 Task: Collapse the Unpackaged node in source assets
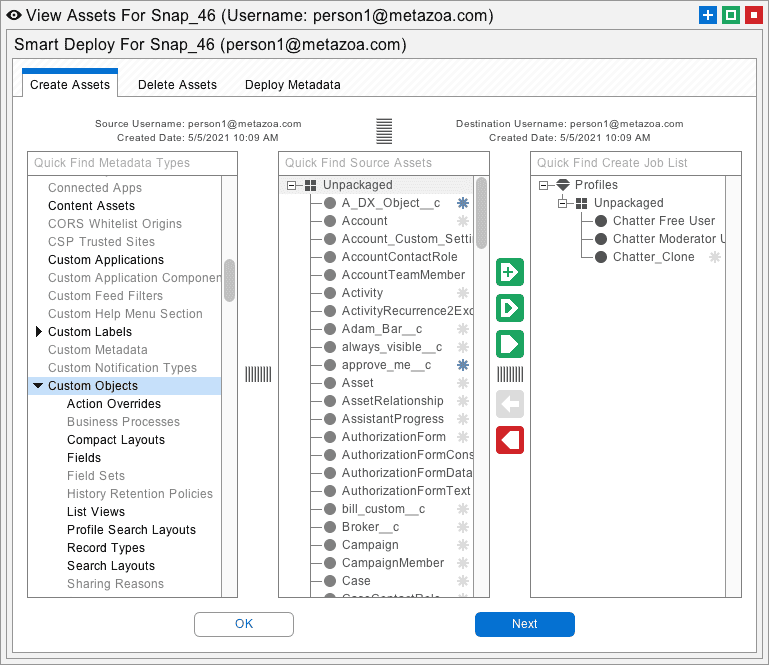click(291, 185)
